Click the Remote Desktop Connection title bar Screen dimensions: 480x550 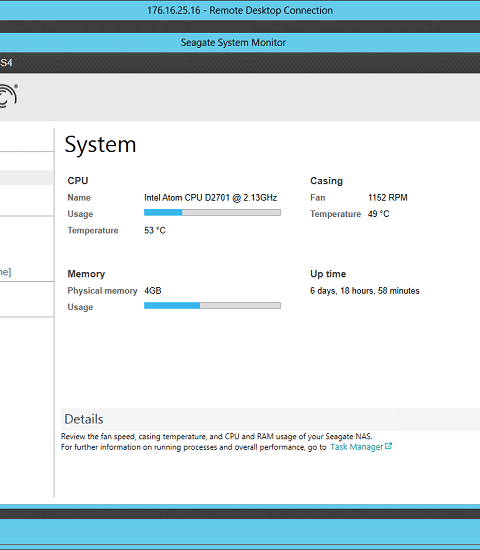point(240,10)
